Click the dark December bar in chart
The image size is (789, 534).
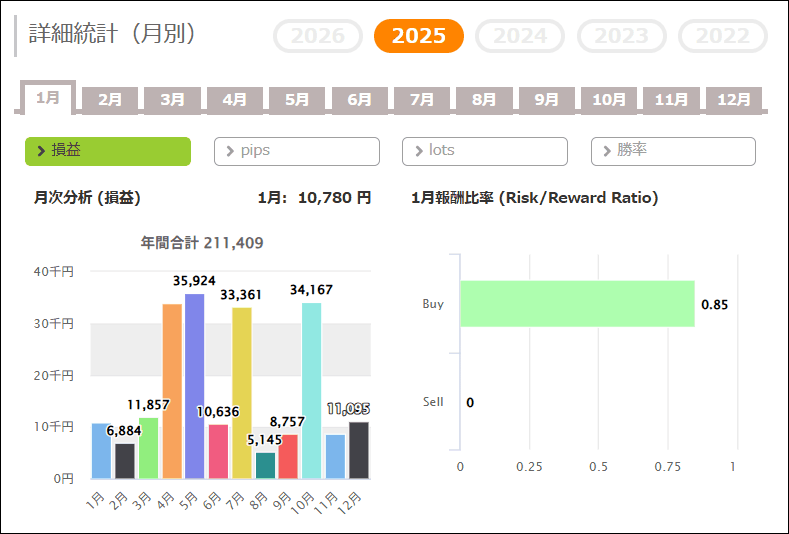tap(359, 450)
